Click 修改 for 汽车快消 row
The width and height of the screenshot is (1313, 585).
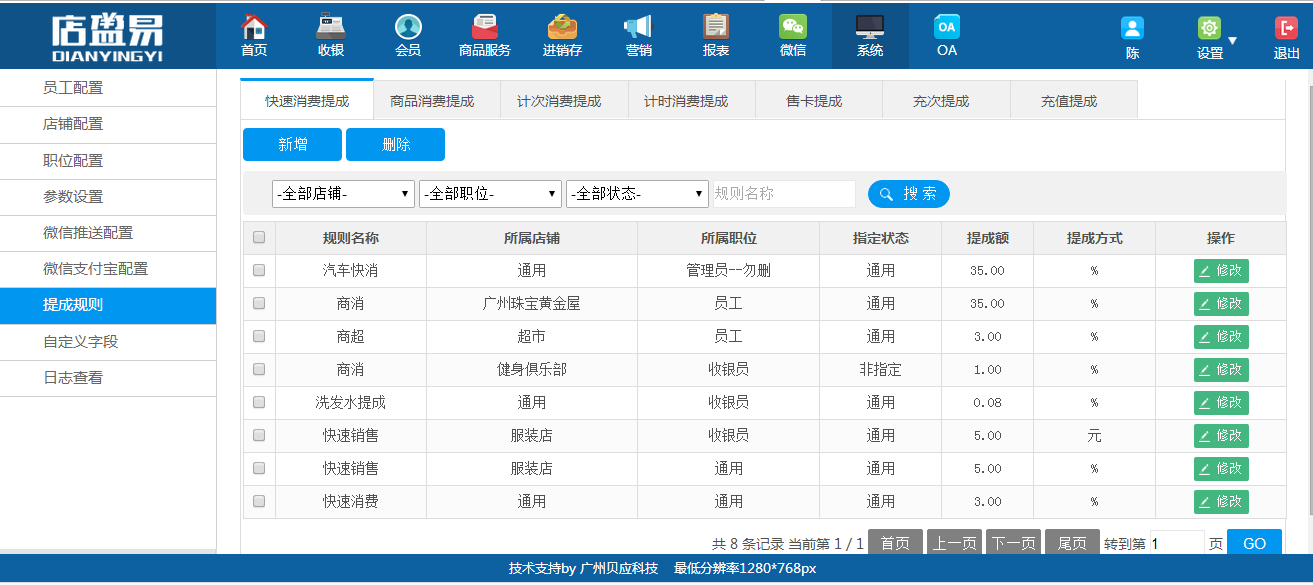(1221, 271)
